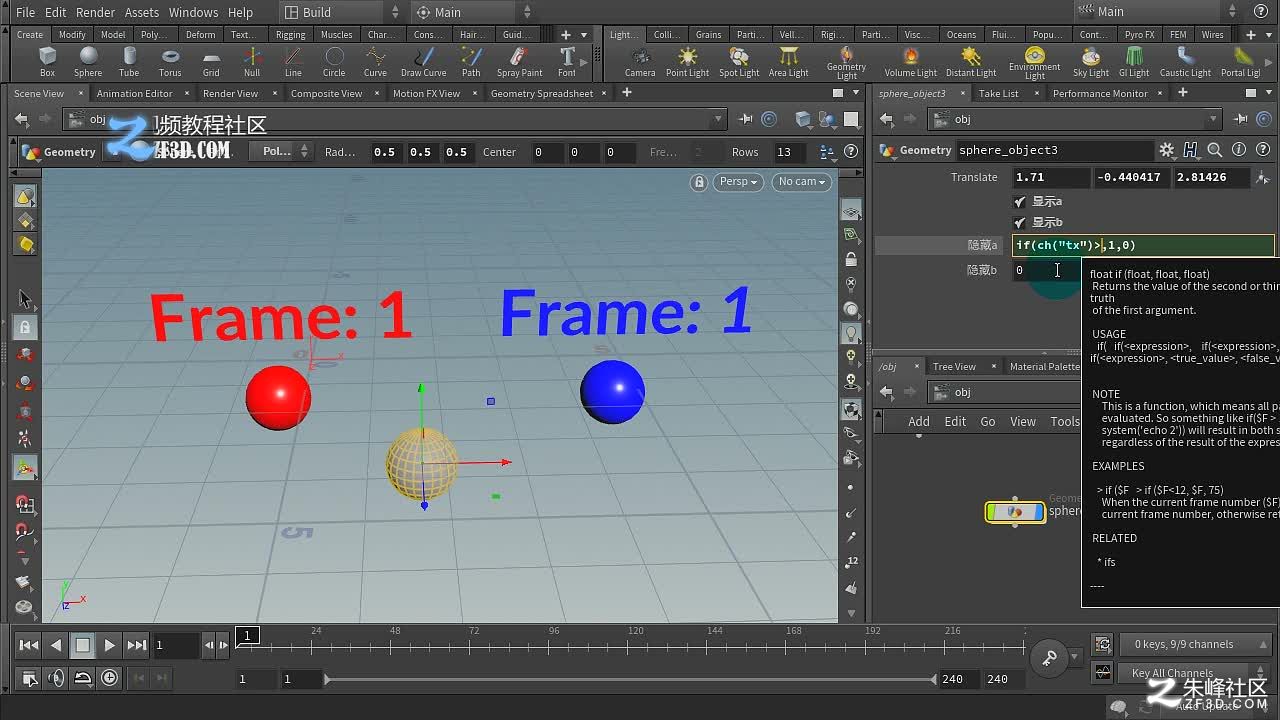Open the Persp viewport menu
The image size is (1280, 720).
[739, 182]
